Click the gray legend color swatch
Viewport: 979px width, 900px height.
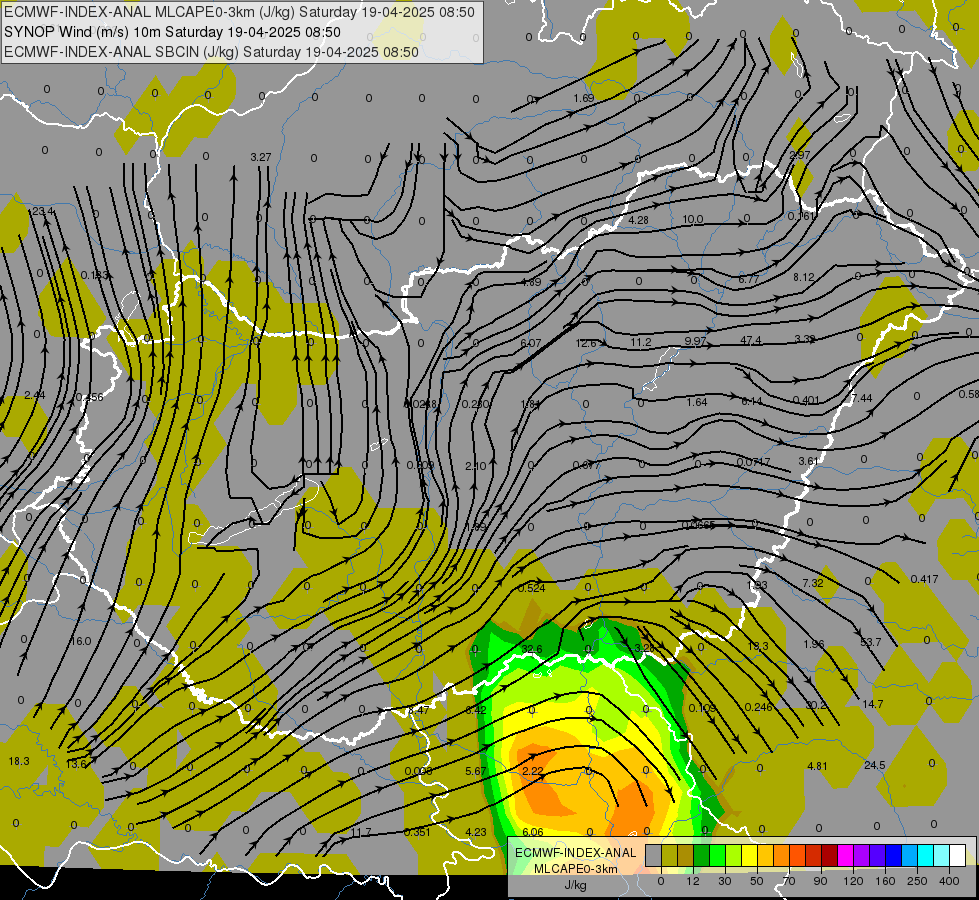click(653, 855)
